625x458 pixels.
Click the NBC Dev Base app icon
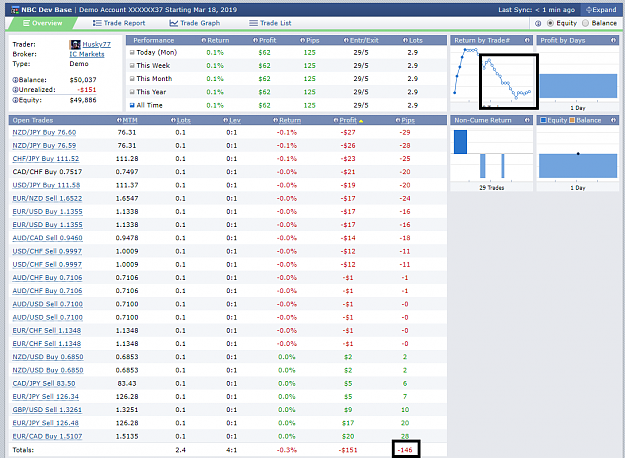pyautogui.click(x=15, y=10)
